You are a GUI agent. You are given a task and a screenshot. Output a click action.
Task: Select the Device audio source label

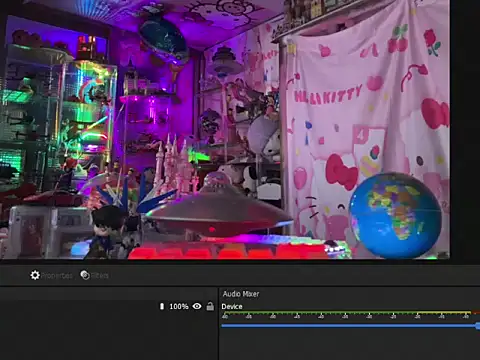[x=232, y=306]
